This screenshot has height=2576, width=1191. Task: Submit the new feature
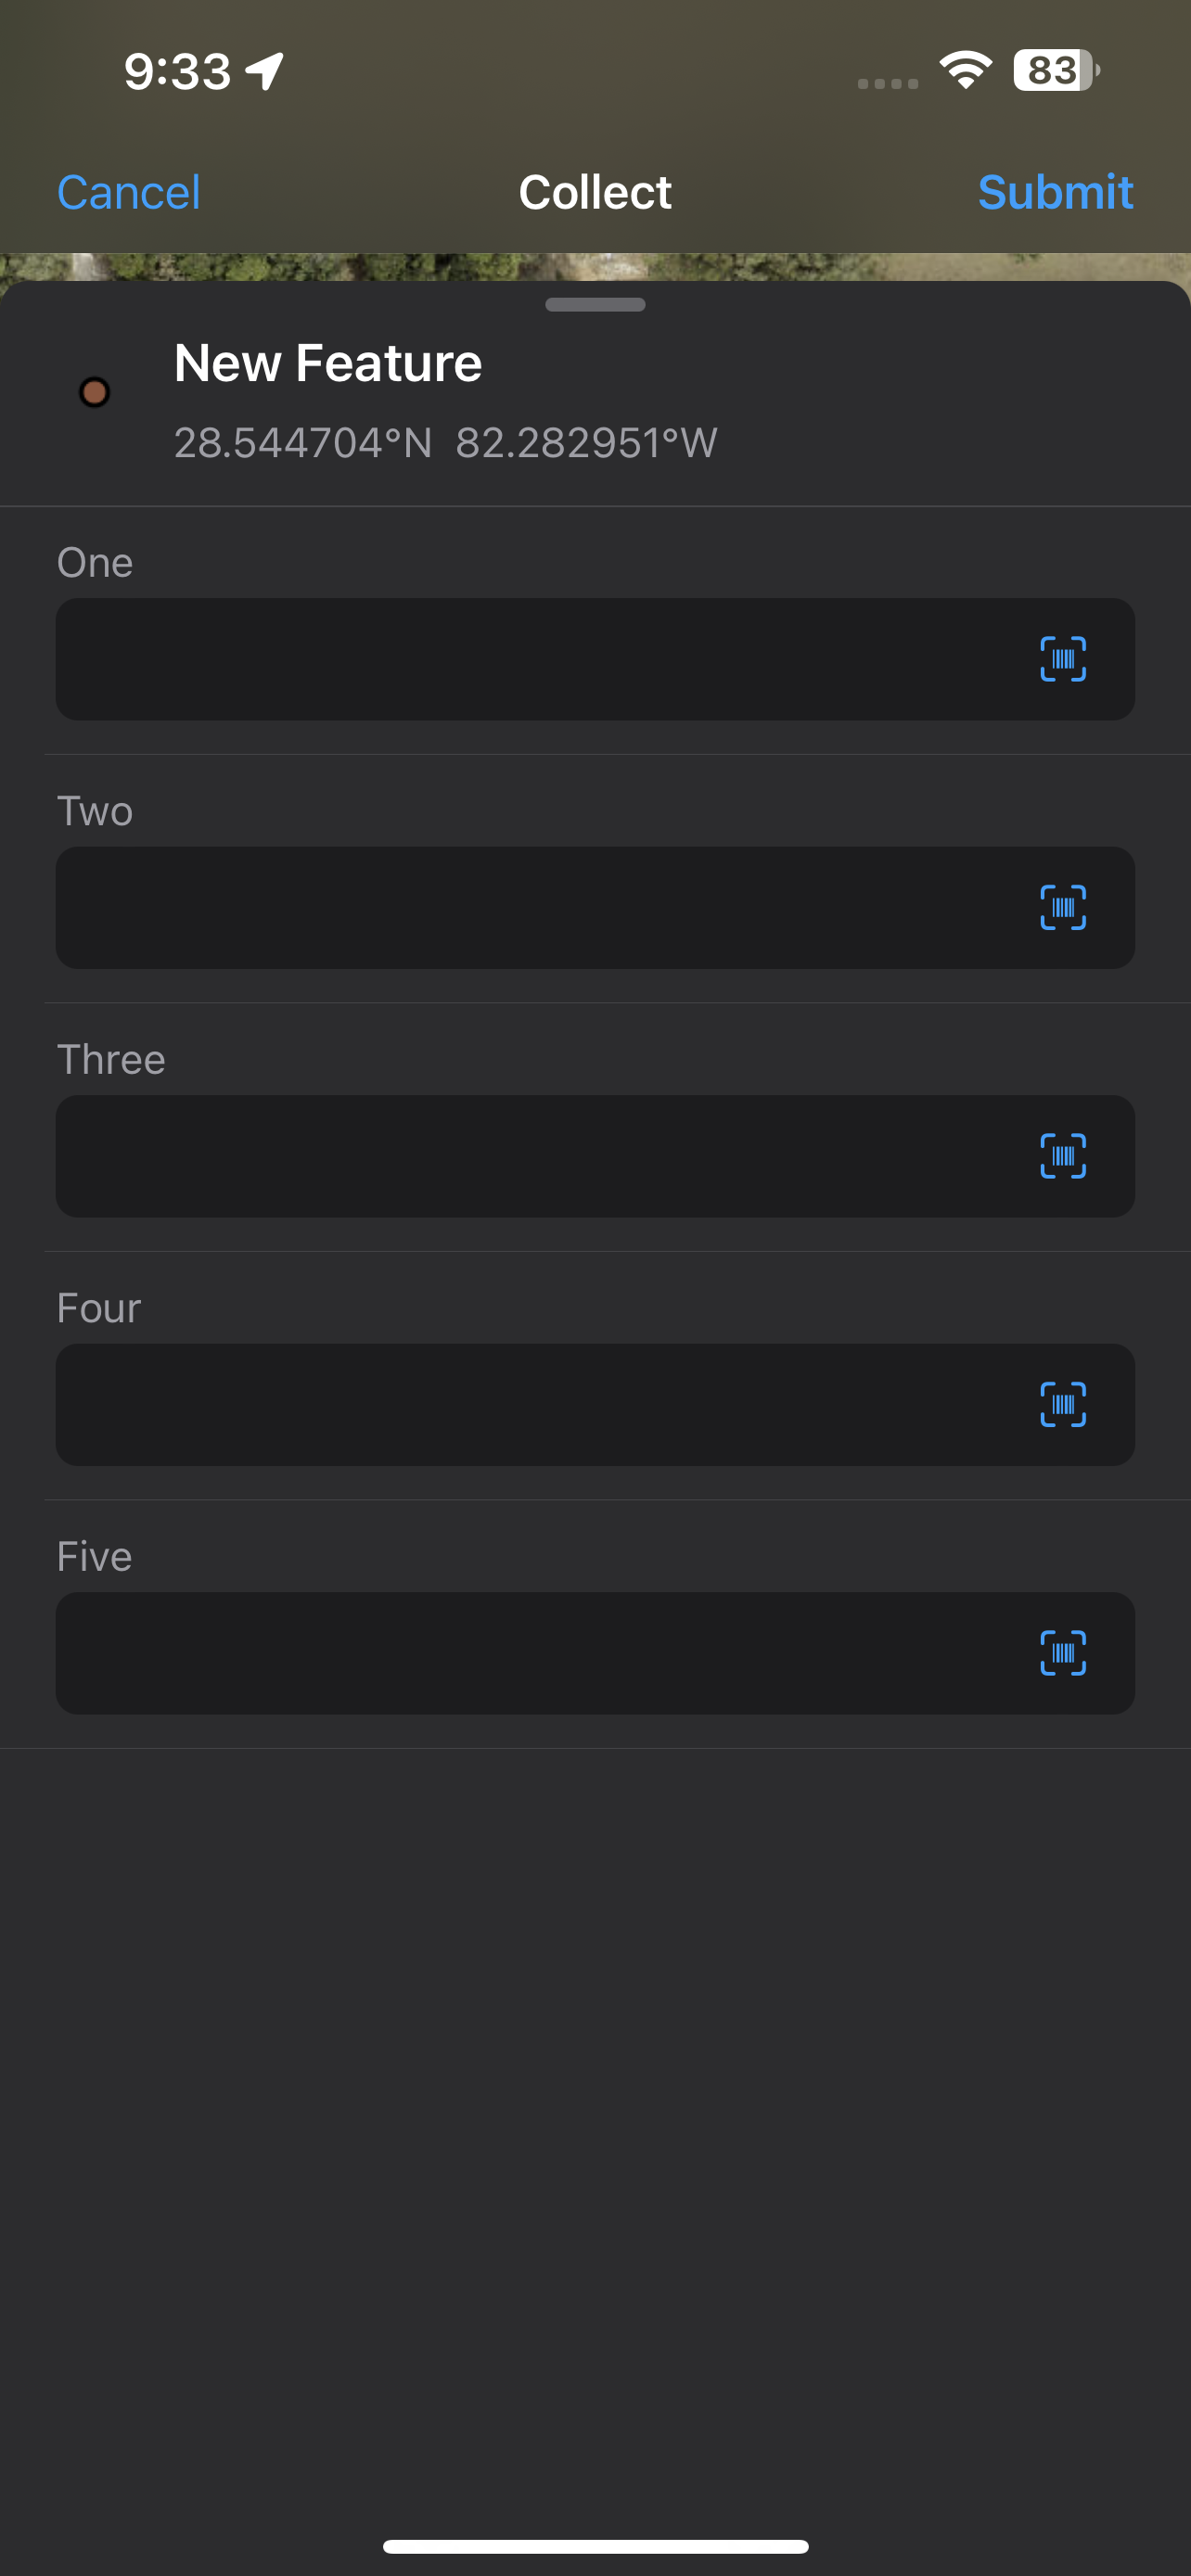pyautogui.click(x=1056, y=191)
